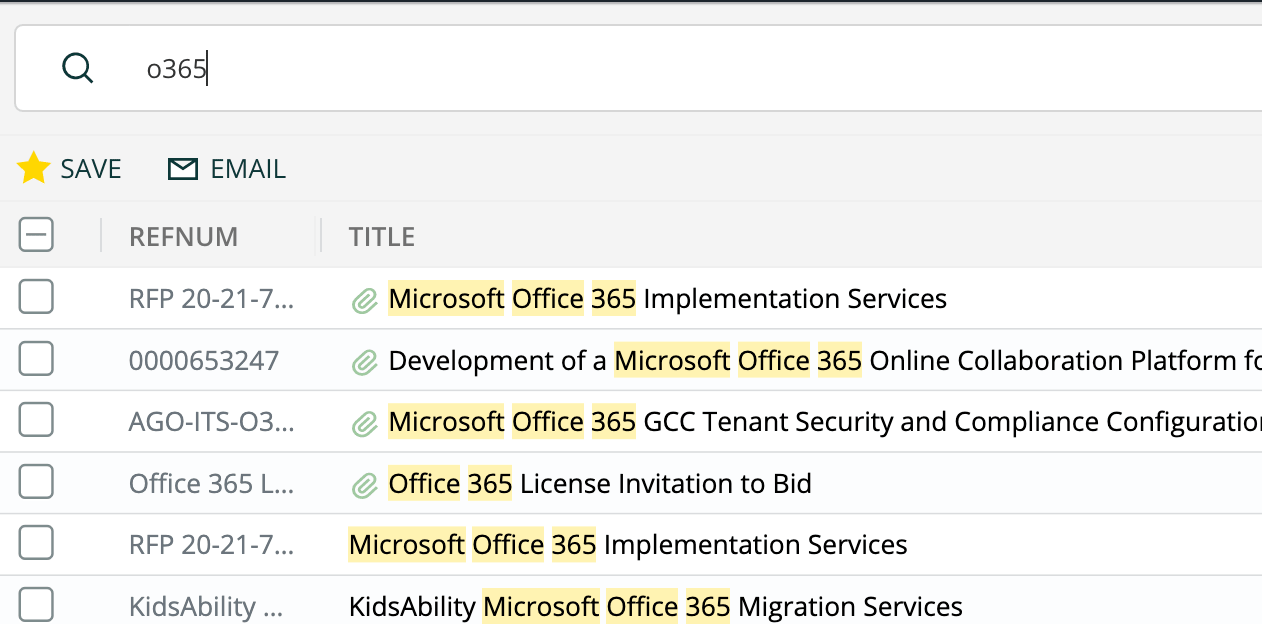Viewport: 1262px width, 624px height.
Task: Click into the o365 search field
Action: 600,68
